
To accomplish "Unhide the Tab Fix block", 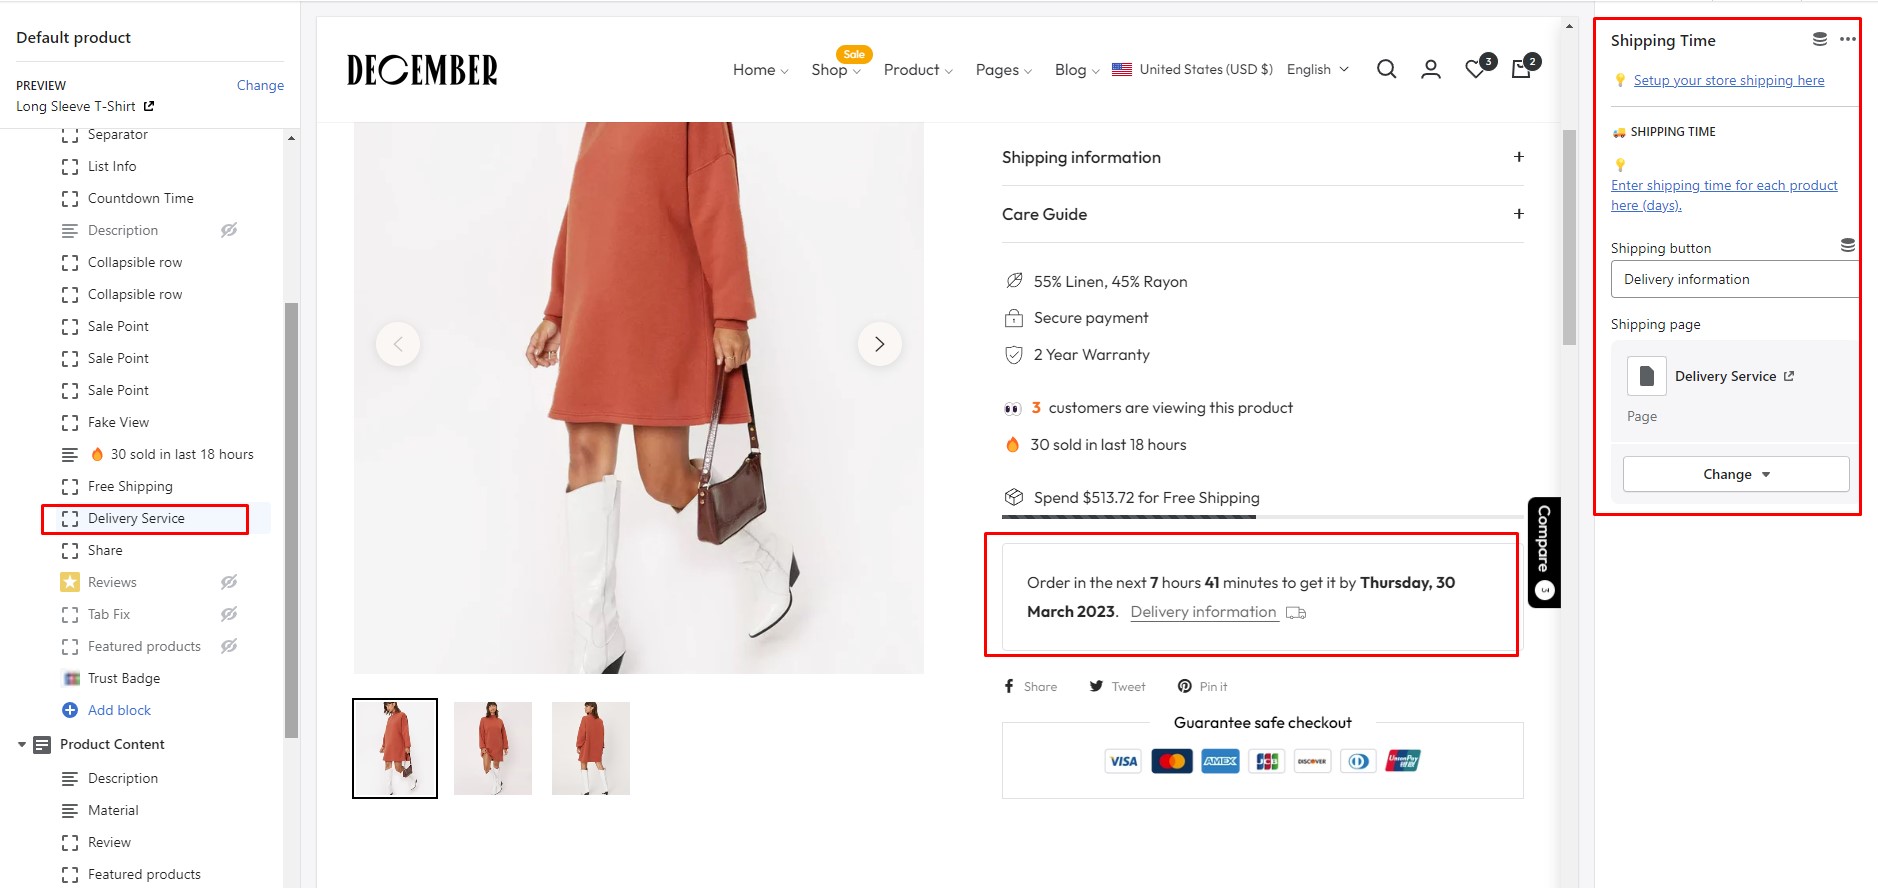I will pyautogui.click(x=229, y=614).
